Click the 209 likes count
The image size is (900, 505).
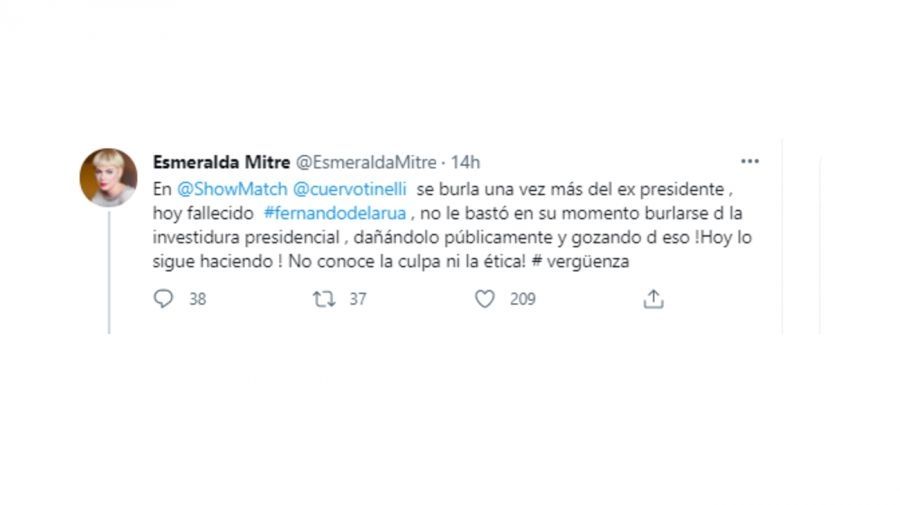522,298
